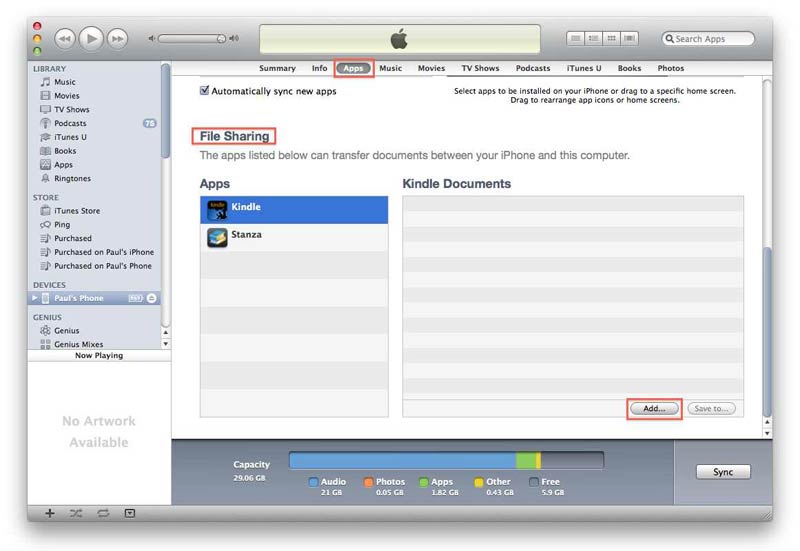Click the sidebar scroll up arrow
This screenshot has height=551, width=800.
coord(165,332)
